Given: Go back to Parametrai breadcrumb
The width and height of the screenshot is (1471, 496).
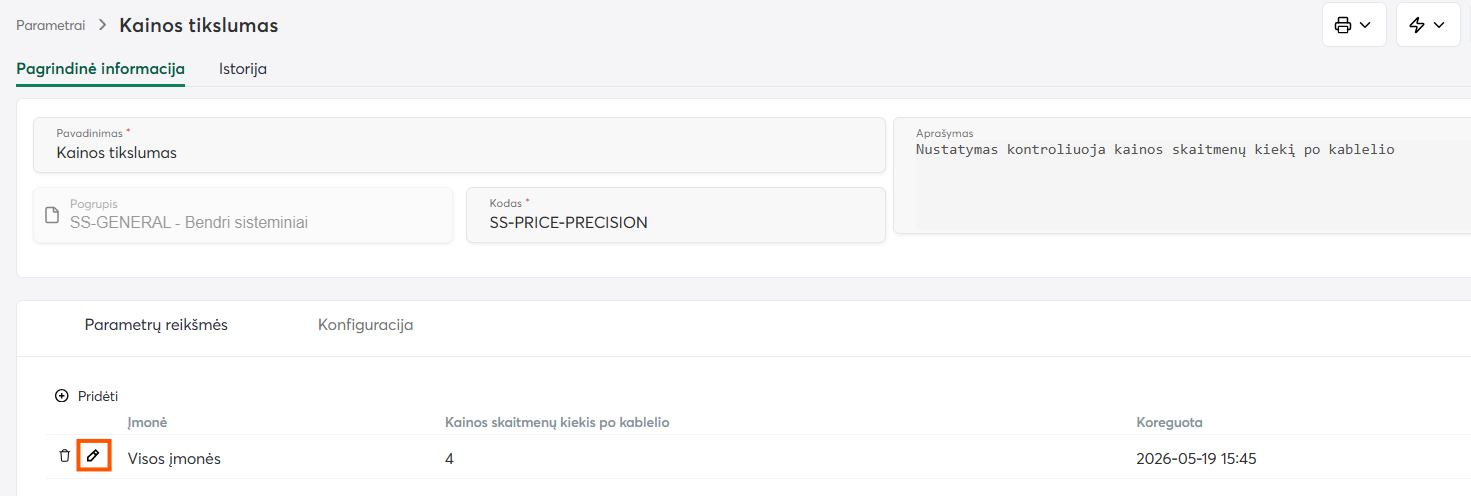Looking at the screenshot, I should pos(50,25).
